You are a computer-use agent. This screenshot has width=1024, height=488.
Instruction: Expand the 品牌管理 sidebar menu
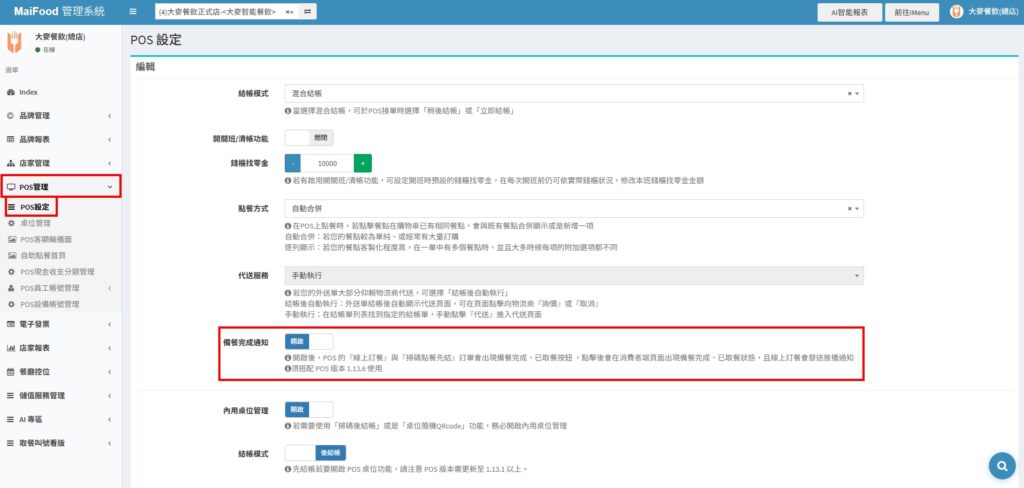click(60, 116)
